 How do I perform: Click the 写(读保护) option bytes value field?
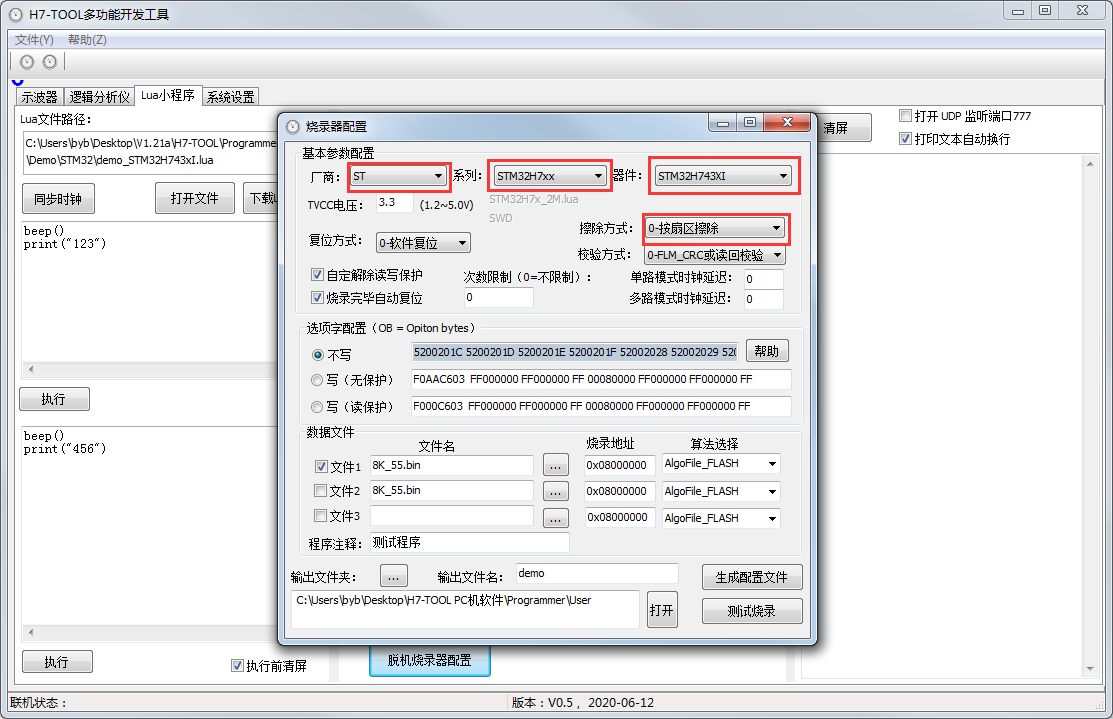coord(601,406)
